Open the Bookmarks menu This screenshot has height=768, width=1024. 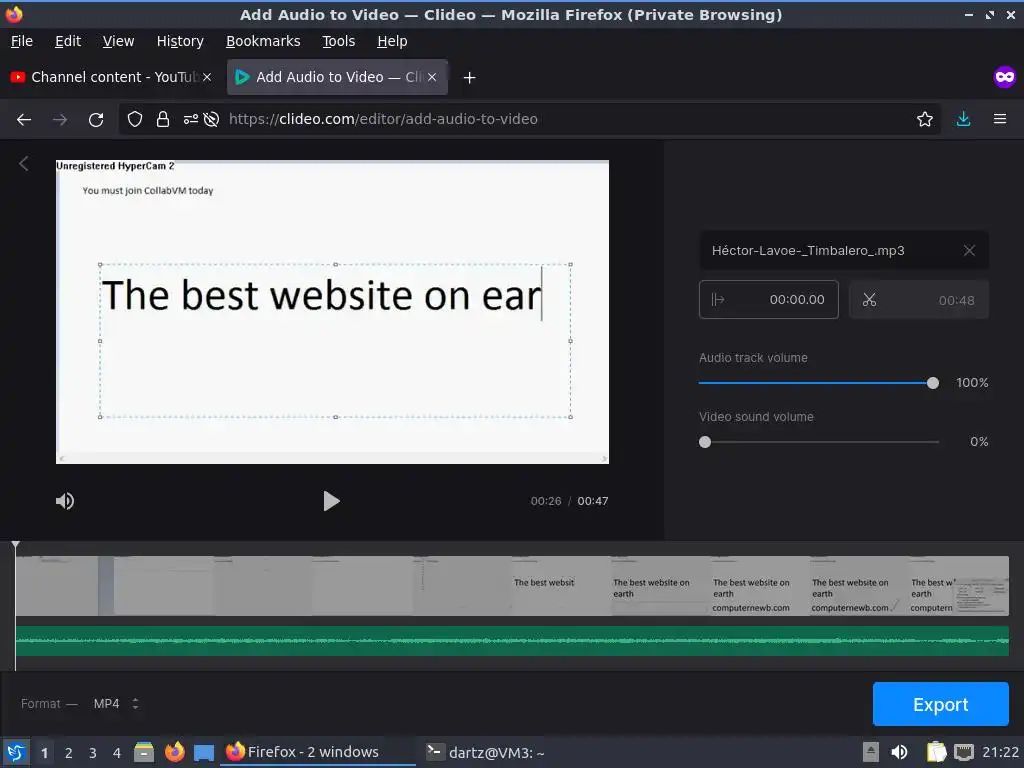(x=263, y=41)
